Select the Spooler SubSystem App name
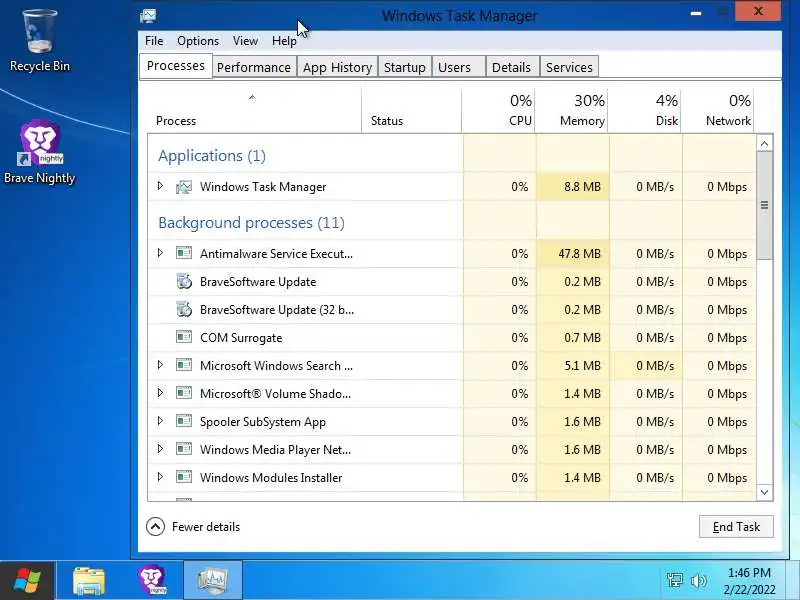The height and width of the screenshot is (600, 800). point(263,422)
